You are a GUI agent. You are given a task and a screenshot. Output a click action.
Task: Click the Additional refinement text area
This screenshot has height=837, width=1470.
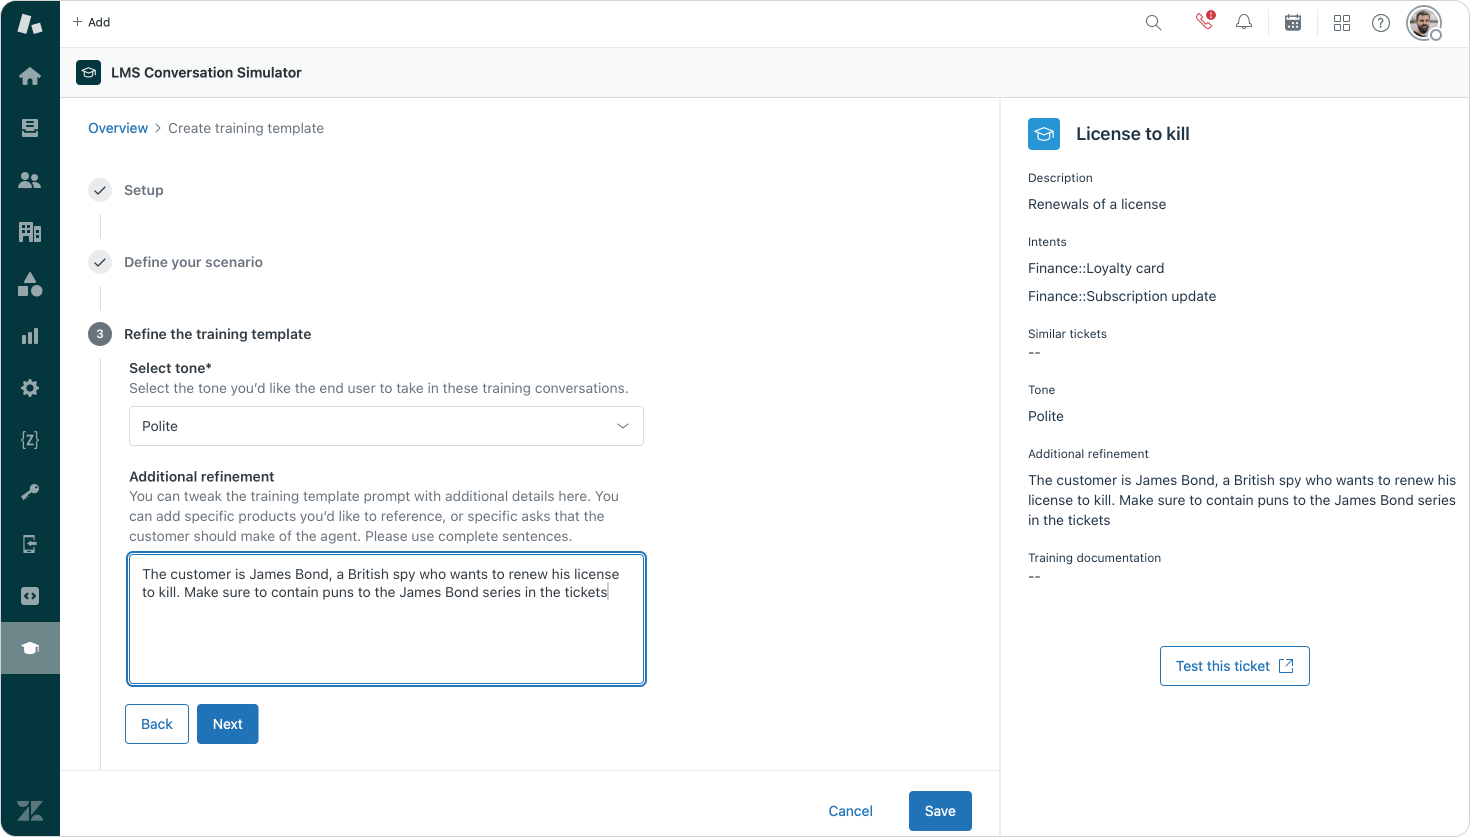click(x=386, y=619)
